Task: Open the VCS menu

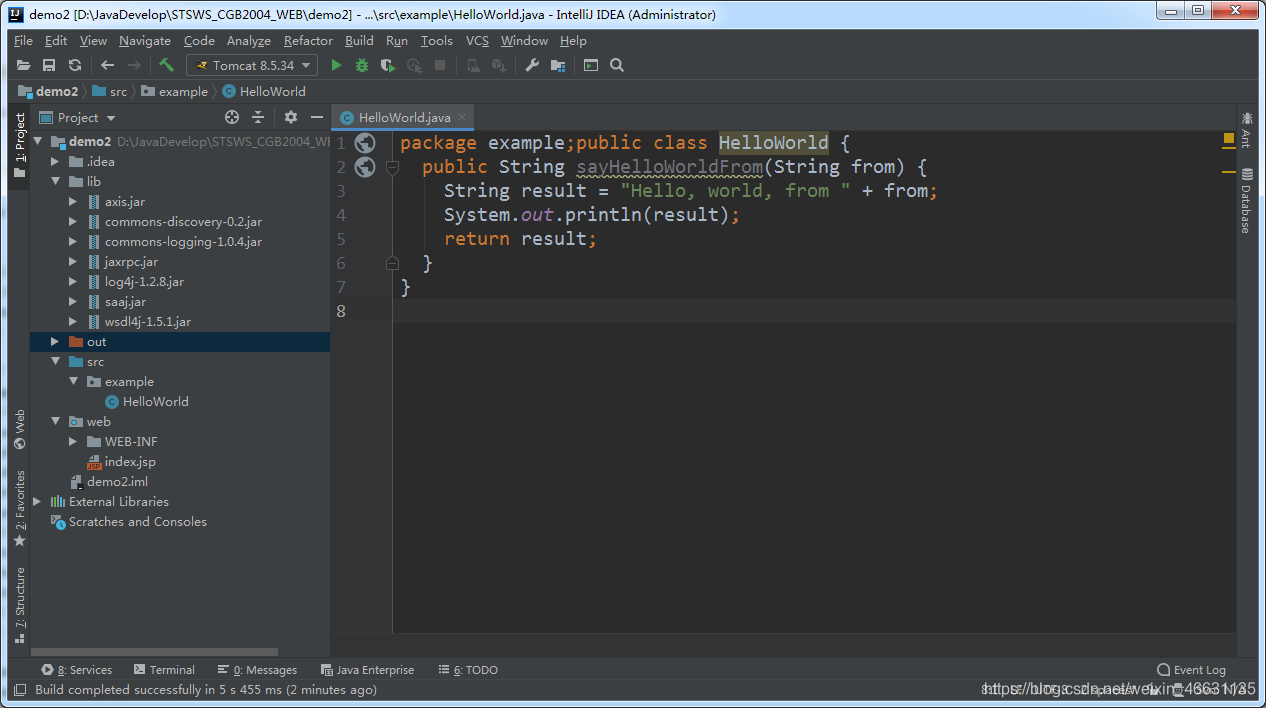Action: pyautogui.click(x=478, y=40)
